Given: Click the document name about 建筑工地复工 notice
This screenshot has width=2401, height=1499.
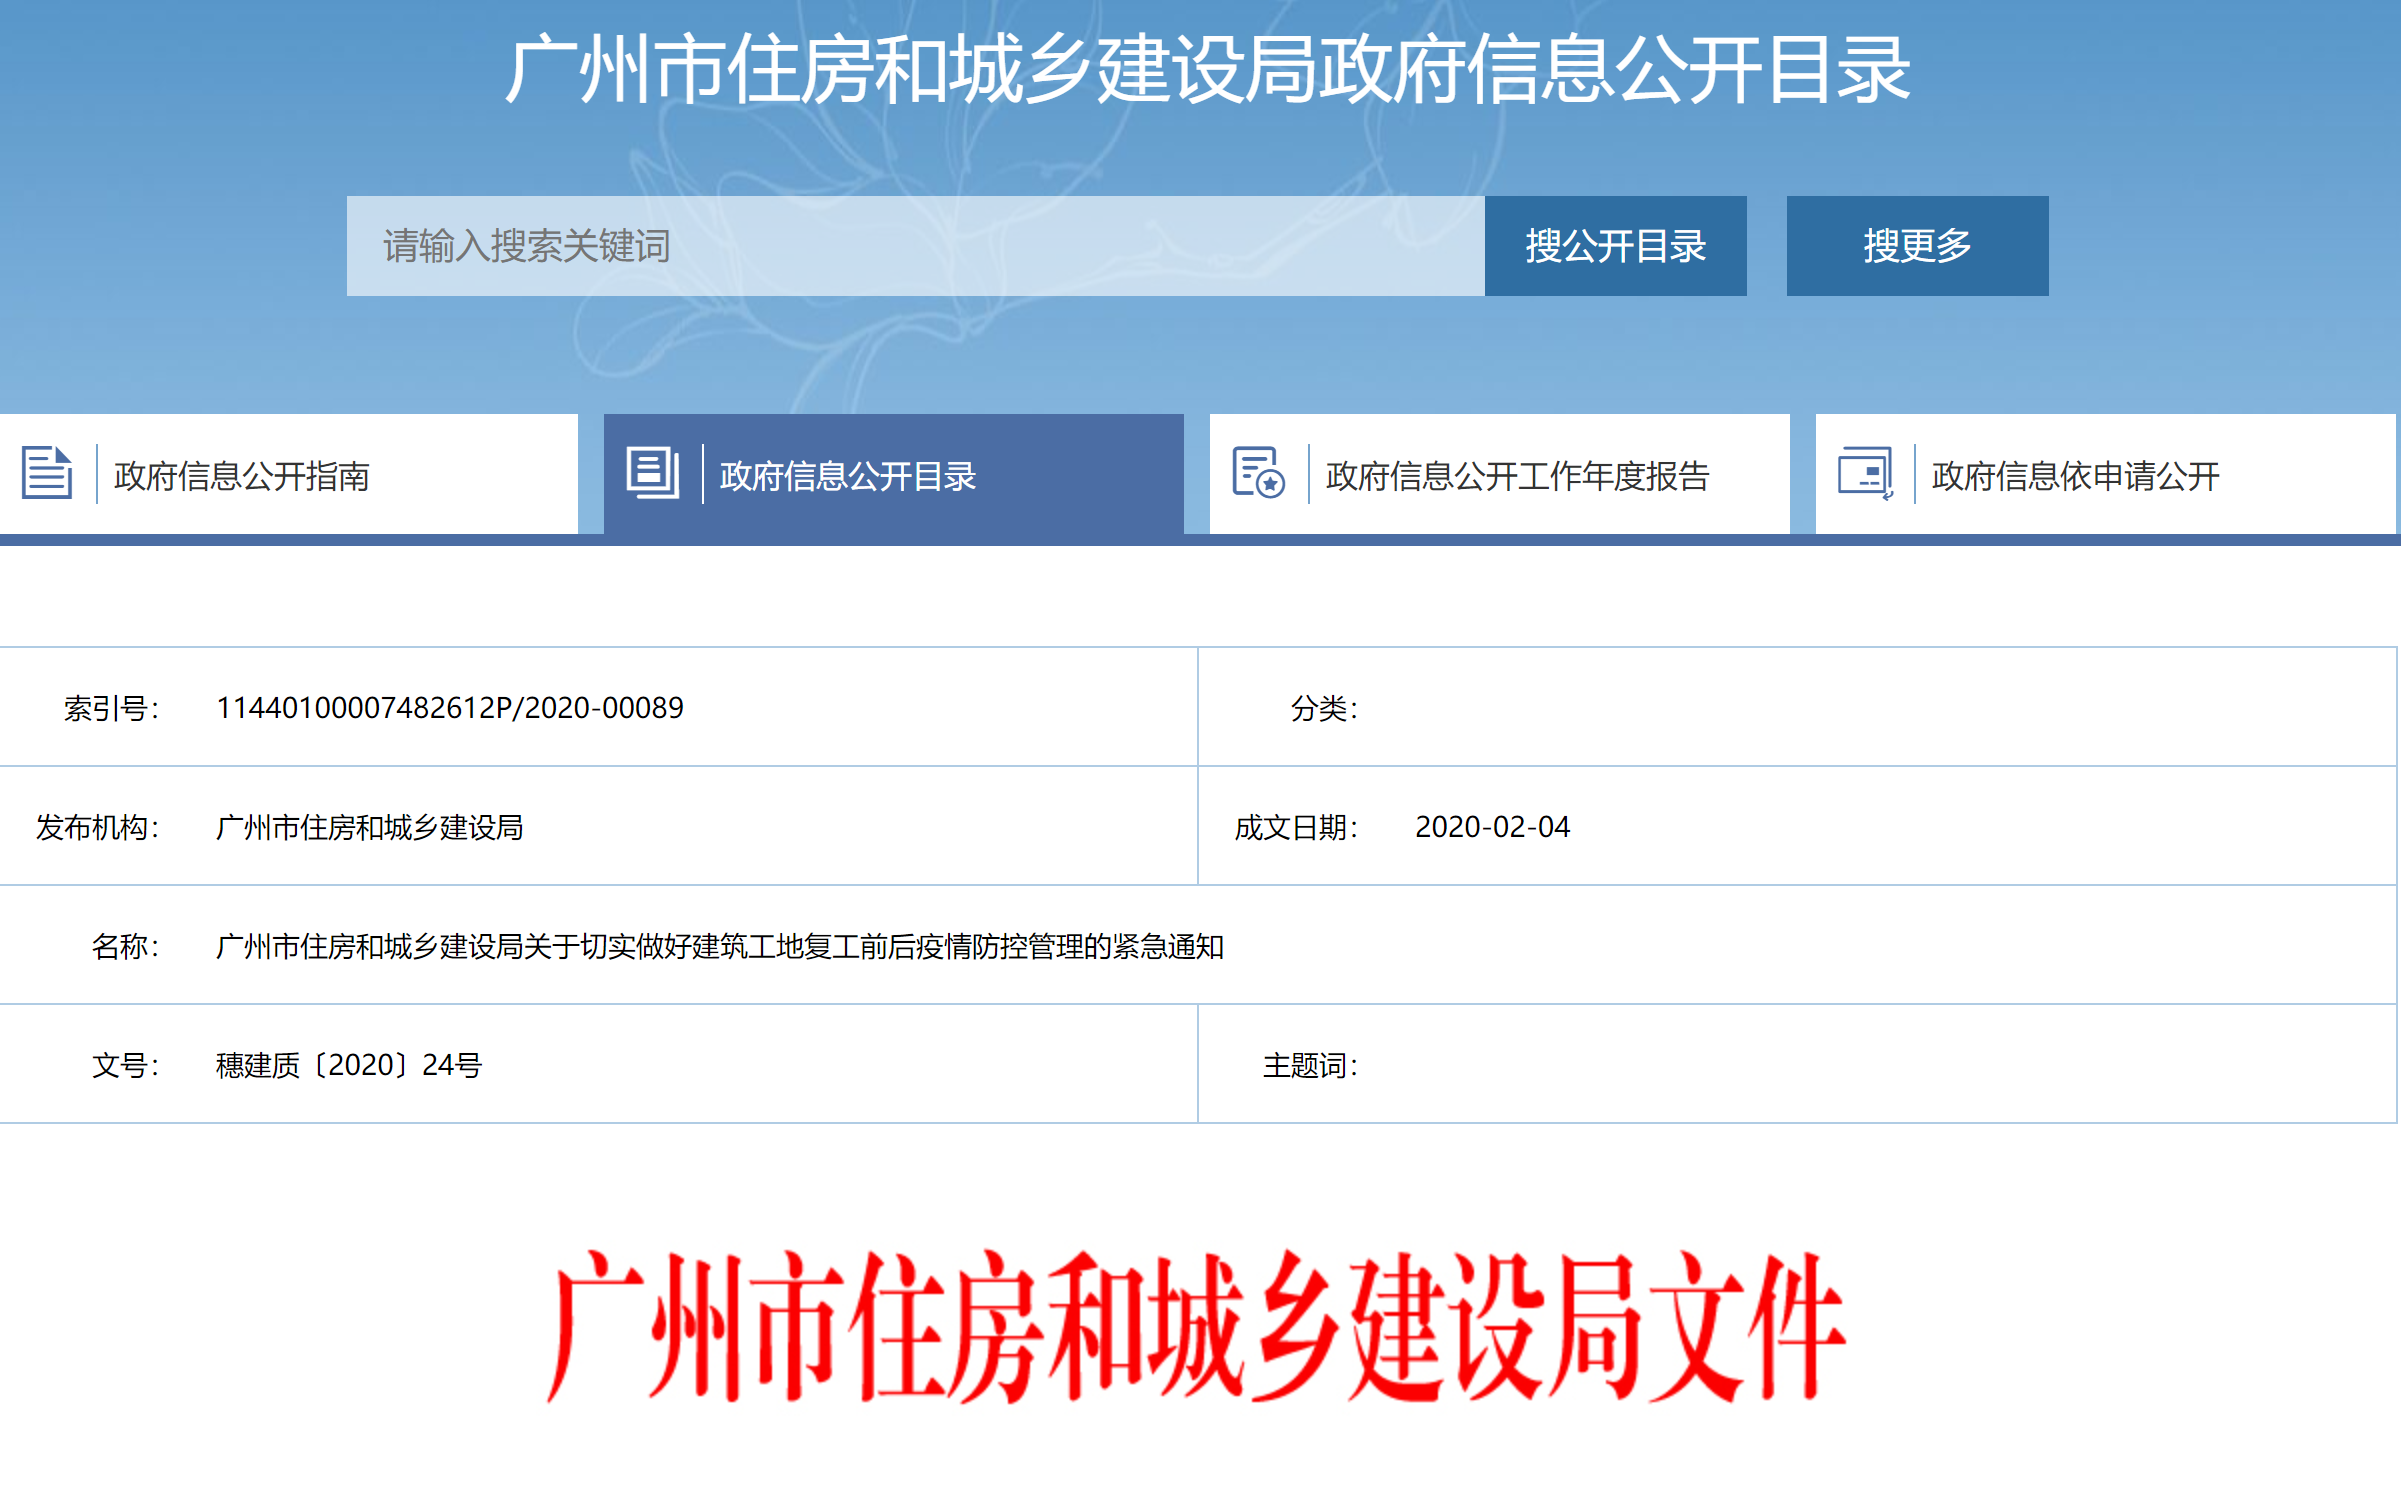Looking at the screenshot, I should [x=719, y=946].
